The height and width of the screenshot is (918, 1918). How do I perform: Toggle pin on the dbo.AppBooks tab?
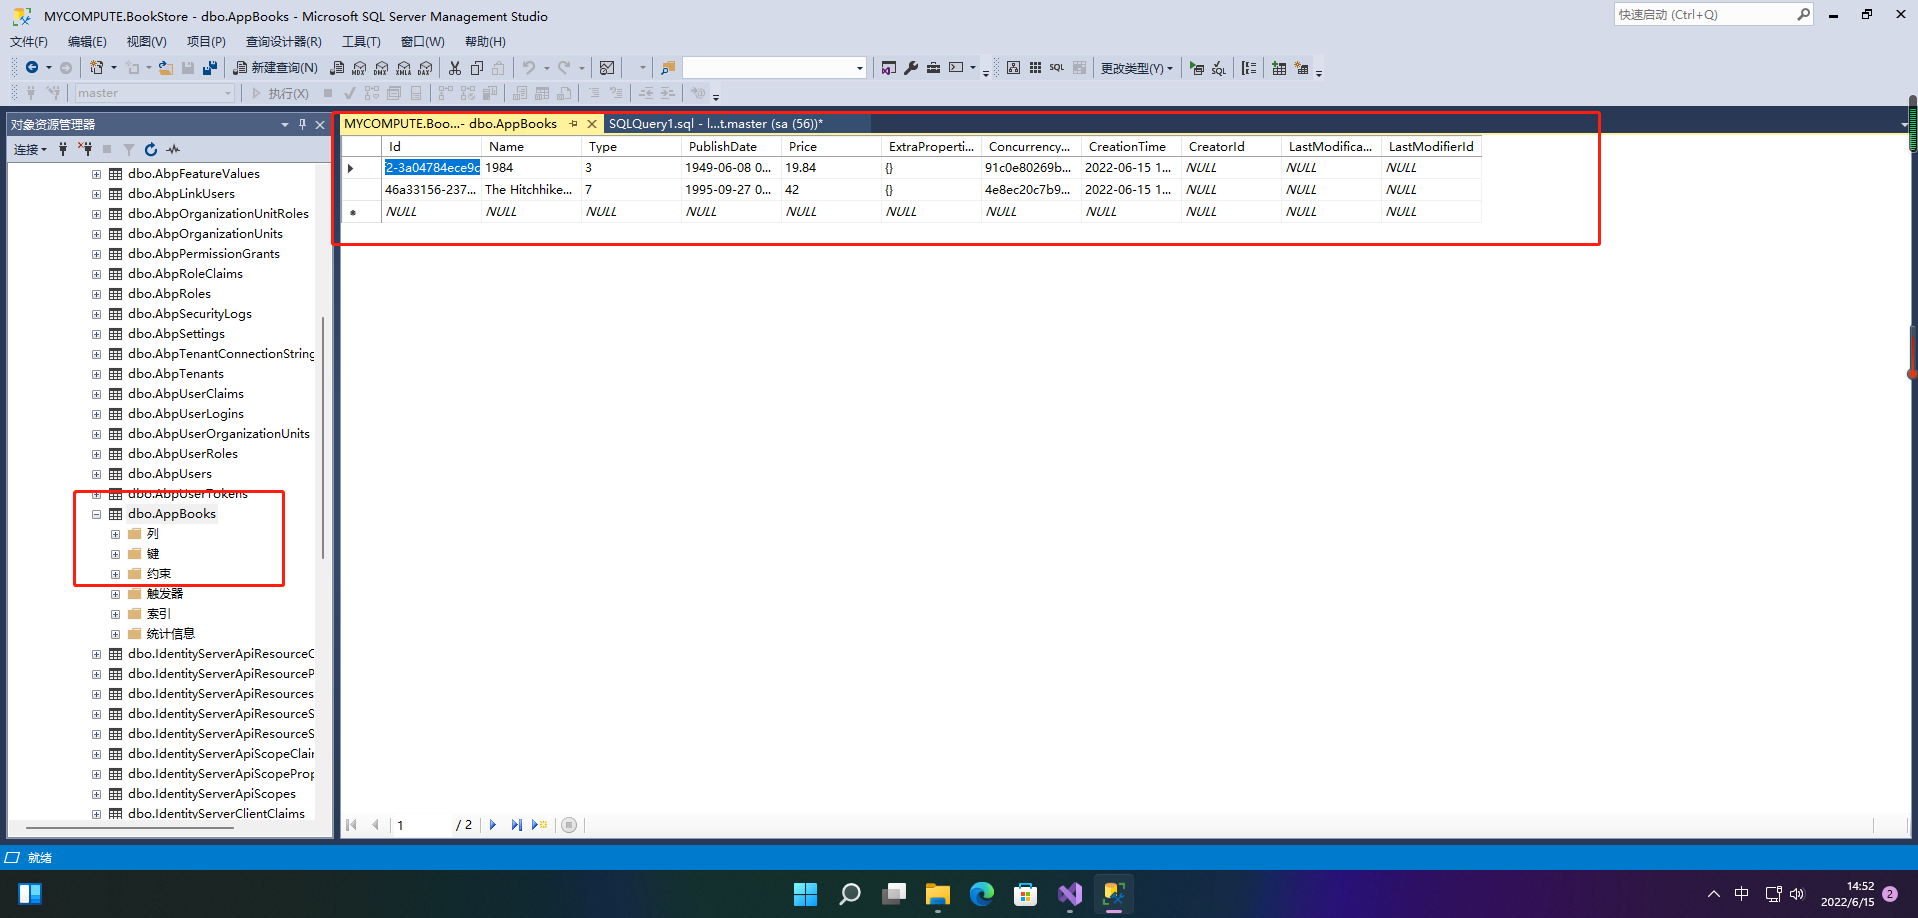pyautogui.click(x=574, y=124)
